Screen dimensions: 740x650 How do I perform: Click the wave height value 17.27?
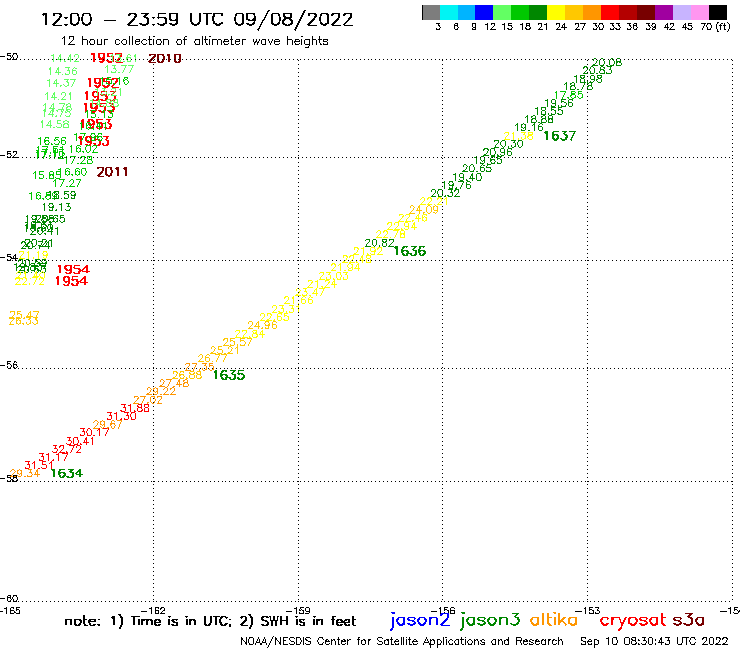(x=67, y=183)
